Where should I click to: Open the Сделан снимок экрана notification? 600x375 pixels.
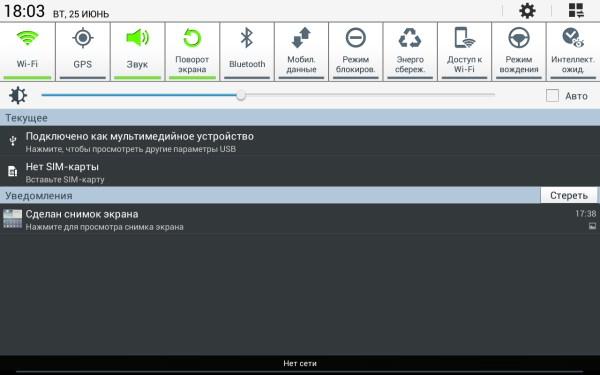300,220
